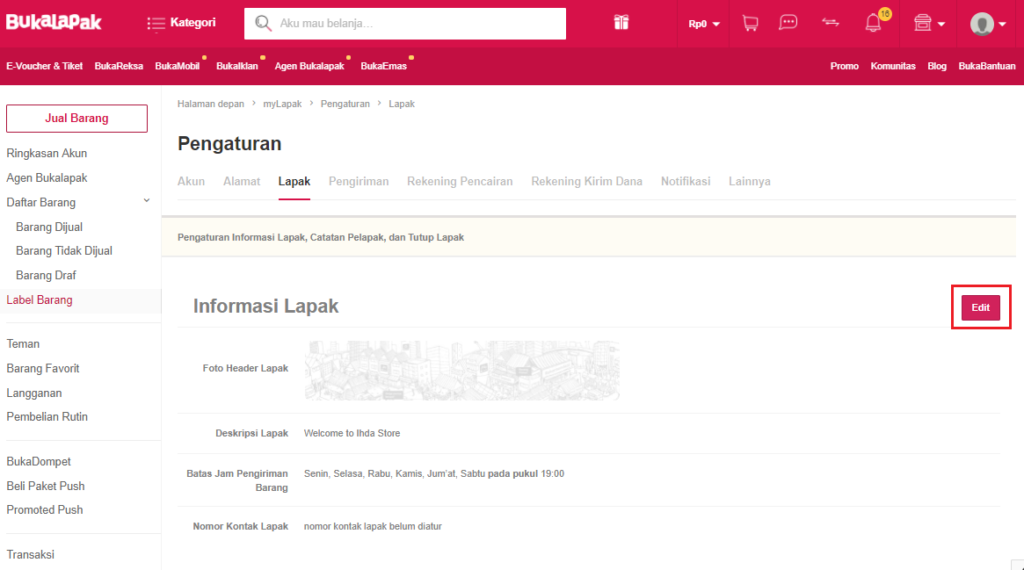Select Label Barang in sidebar
The width and height of the screenshot is (1024, 570).
click(x=39, y=300)
